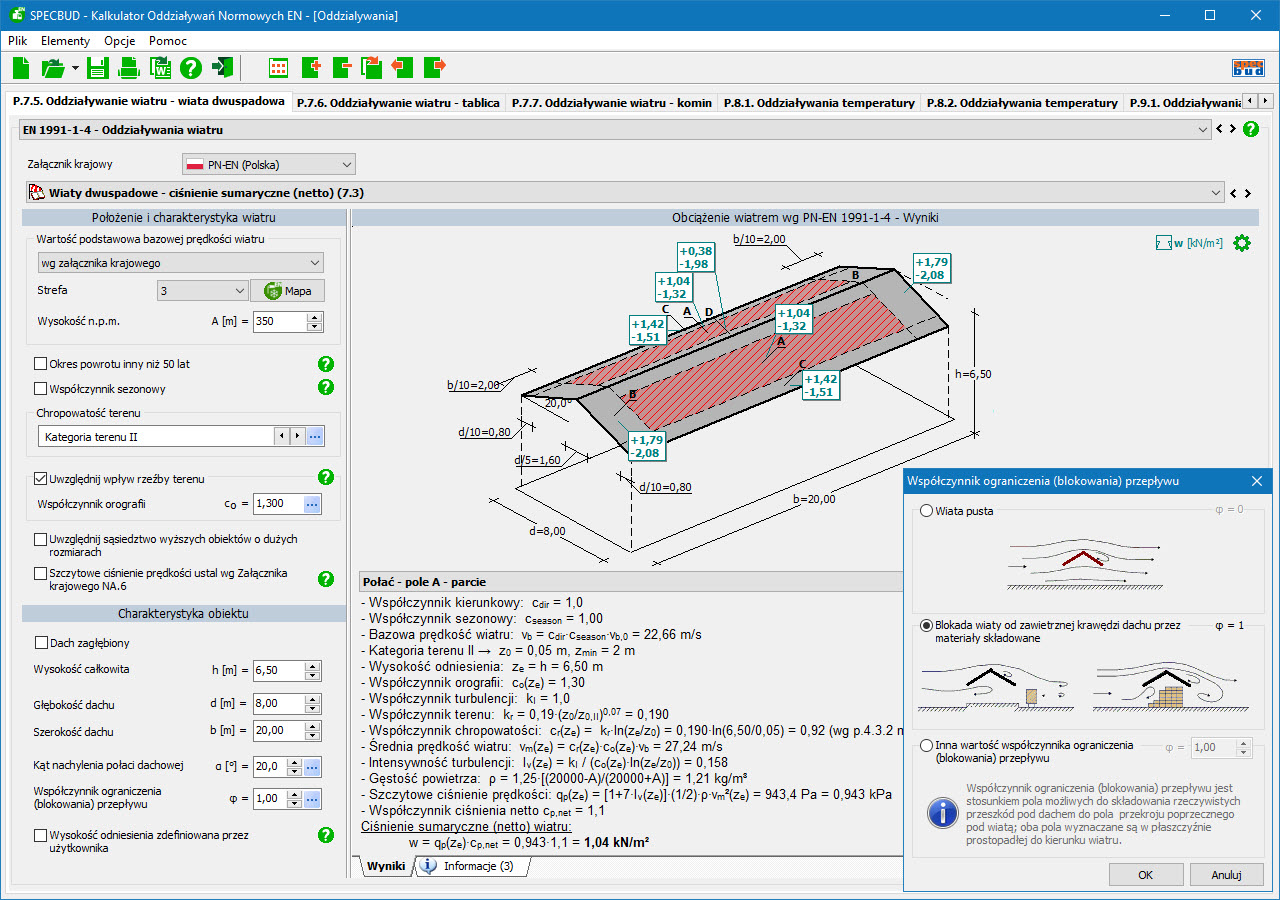Click the New file toolbar icon
This screenshot has width=1280, height=900.
(21, 68)
